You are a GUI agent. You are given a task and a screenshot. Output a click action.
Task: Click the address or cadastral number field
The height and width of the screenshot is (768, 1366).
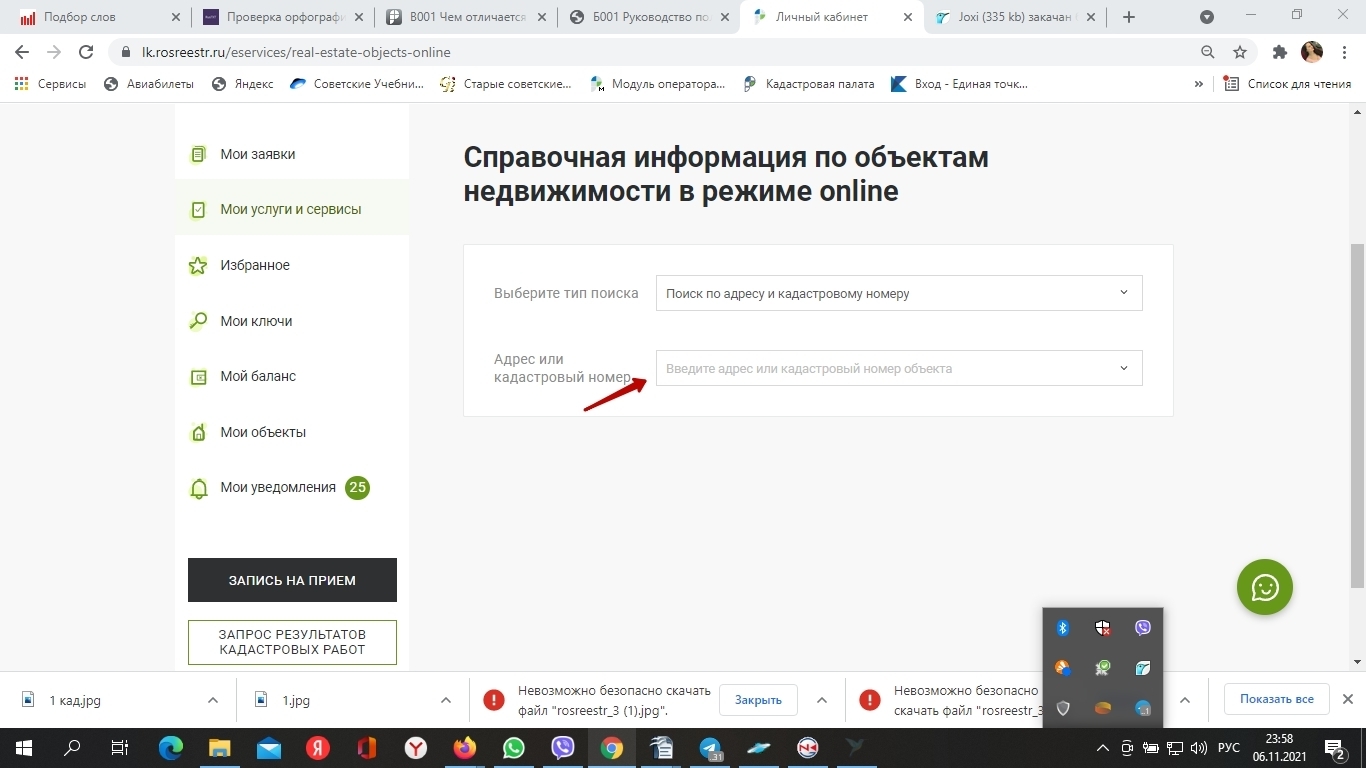(899, 368)
